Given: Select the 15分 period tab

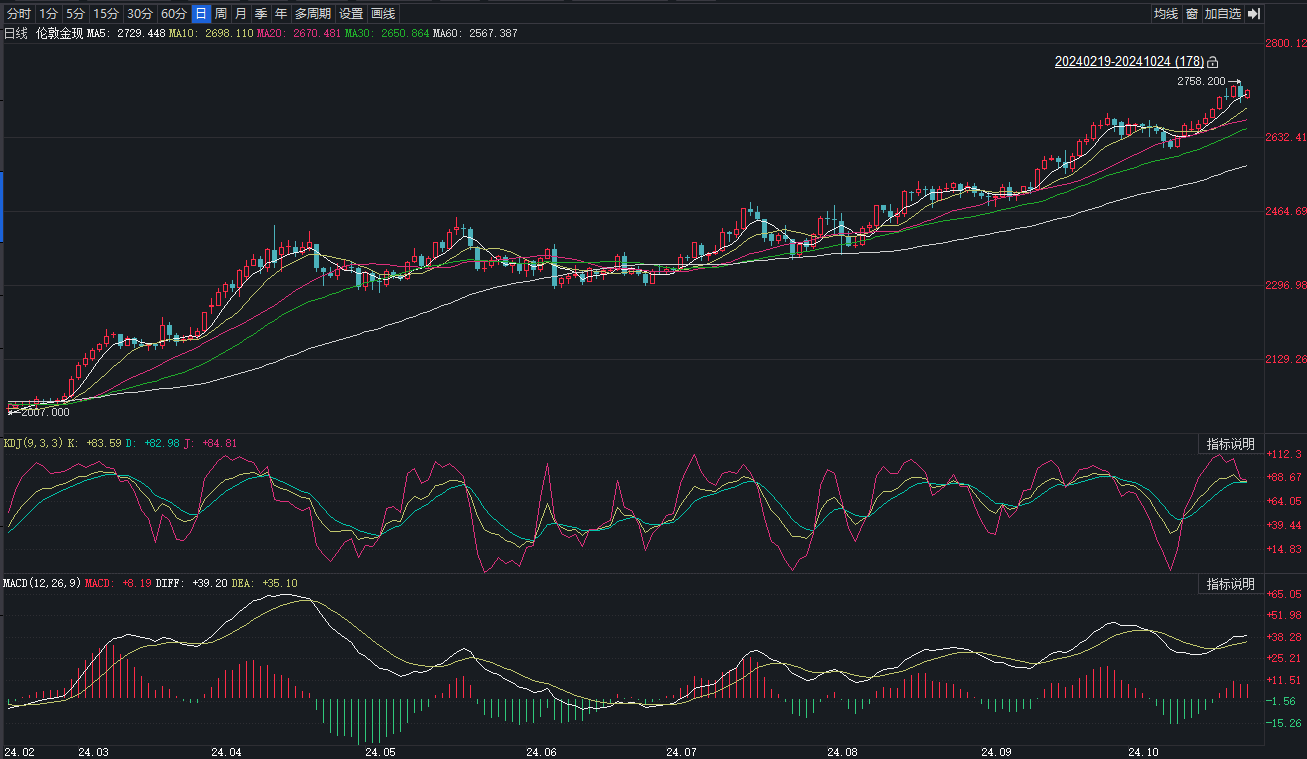Looking at the screenshot, I should click(105, 14).
